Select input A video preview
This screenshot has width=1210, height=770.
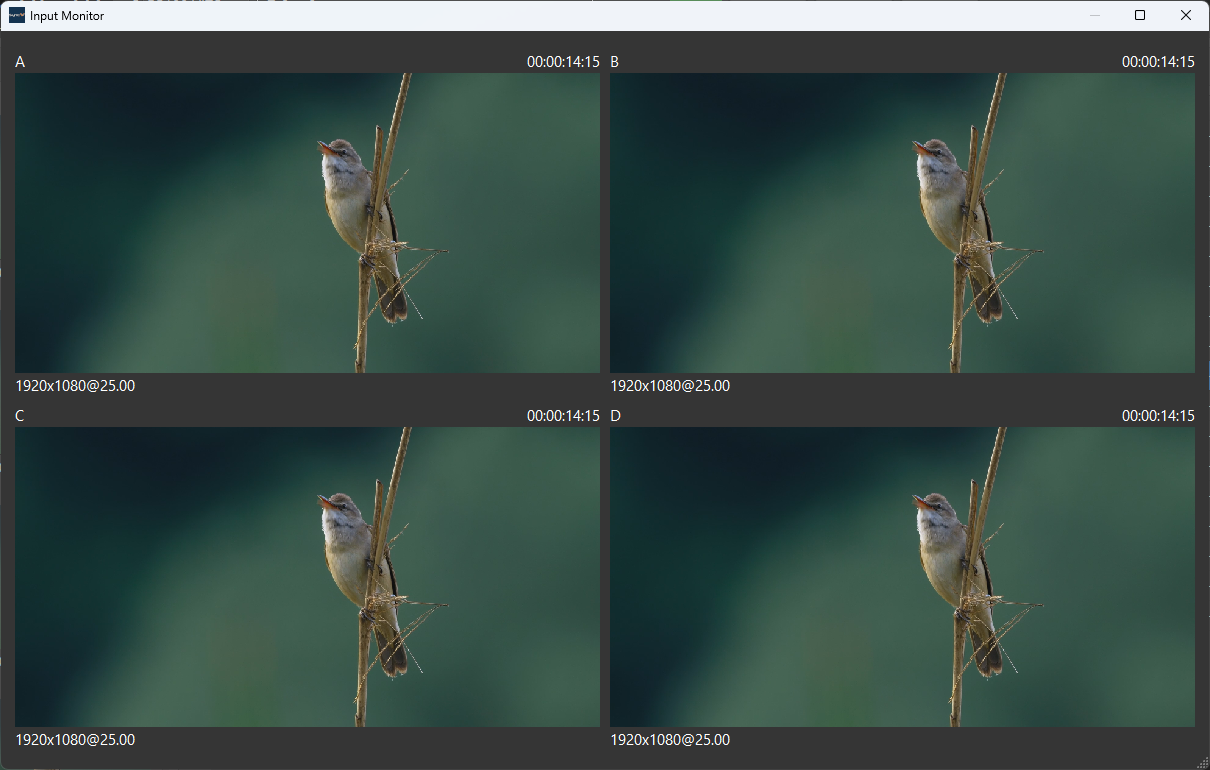pos(307,223)
